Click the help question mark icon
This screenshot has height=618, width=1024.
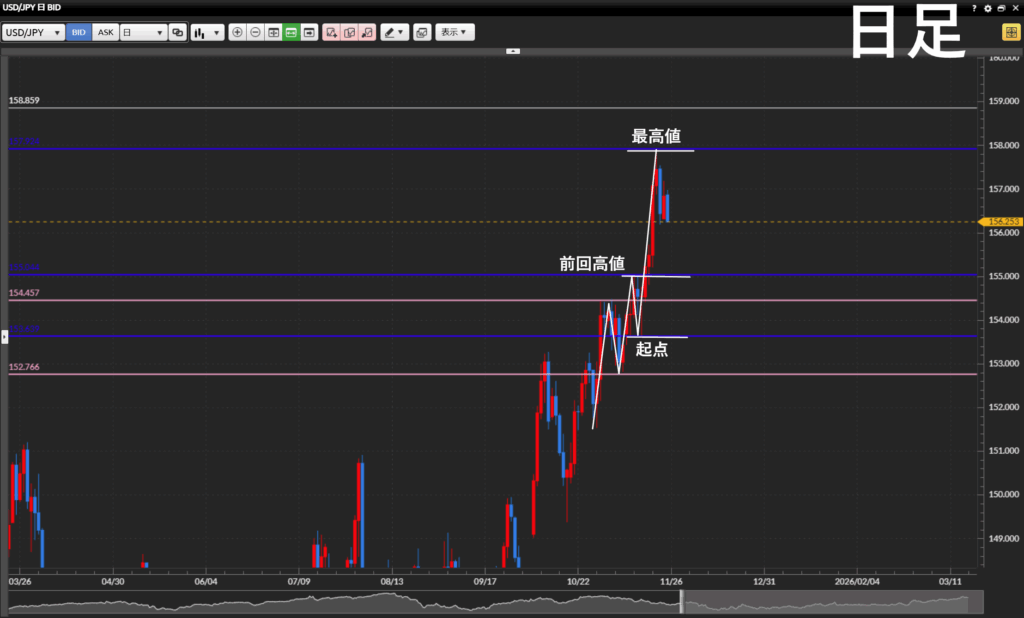pos(975,7)
